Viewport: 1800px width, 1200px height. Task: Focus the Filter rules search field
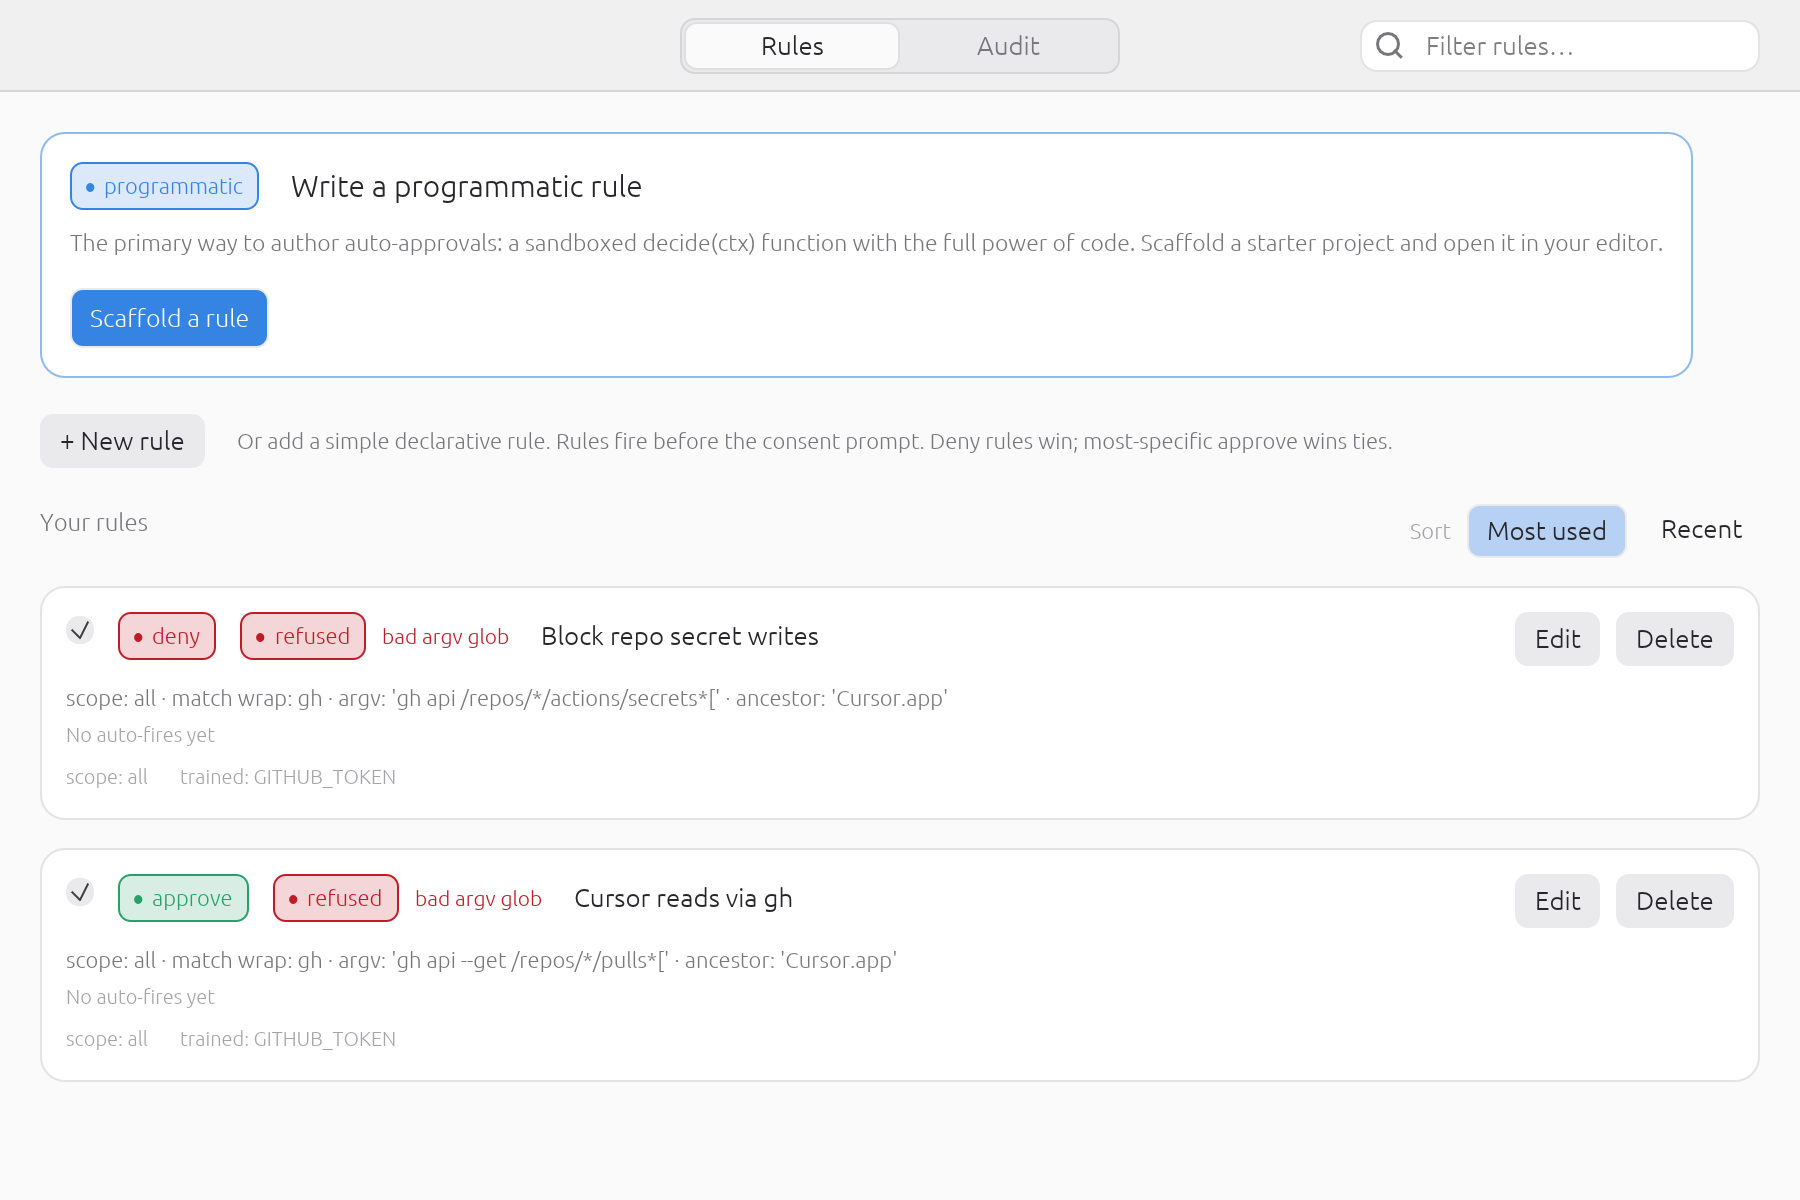[x=1560, y=46]
